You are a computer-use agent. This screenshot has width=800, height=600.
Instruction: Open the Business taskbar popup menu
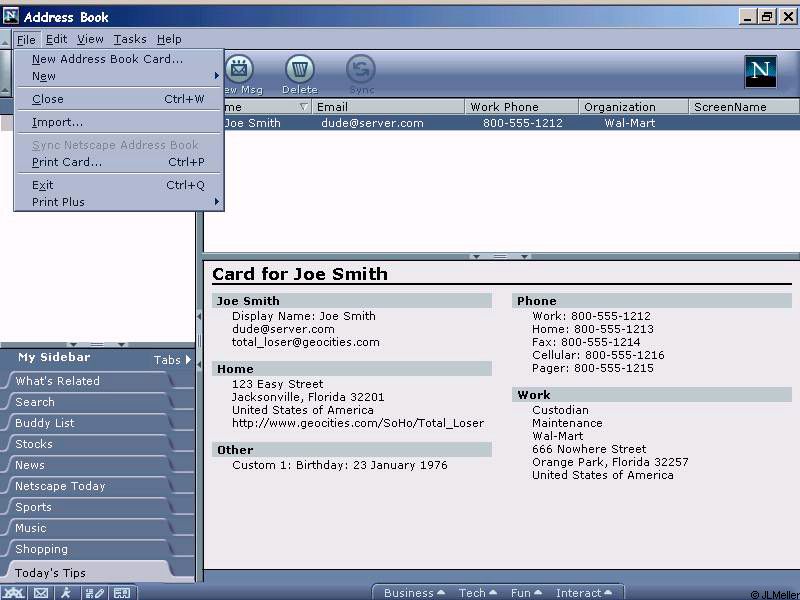coord(414,593)
